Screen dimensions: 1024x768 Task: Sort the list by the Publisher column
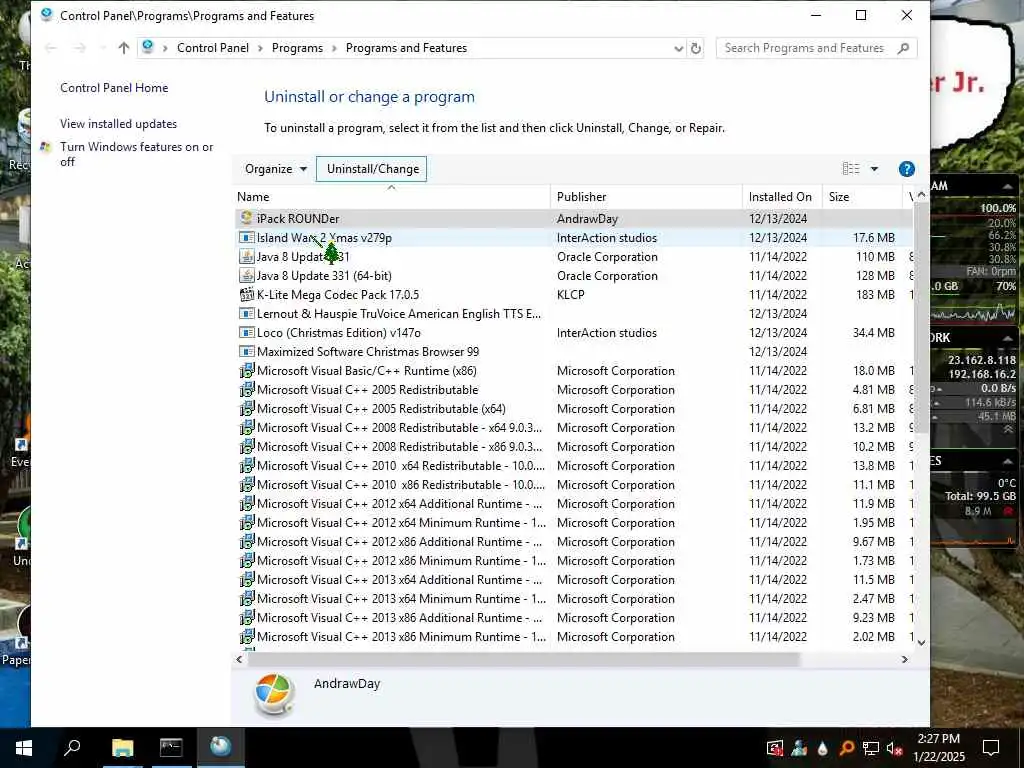646,197
